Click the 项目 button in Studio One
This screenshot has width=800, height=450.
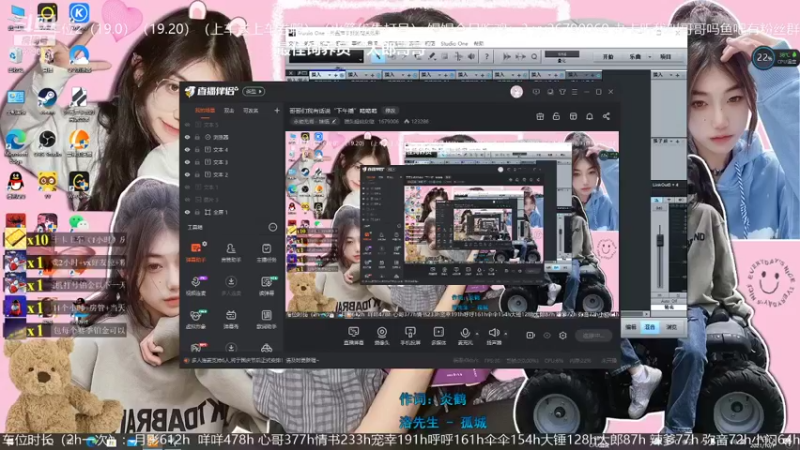(x=666, y=57)
